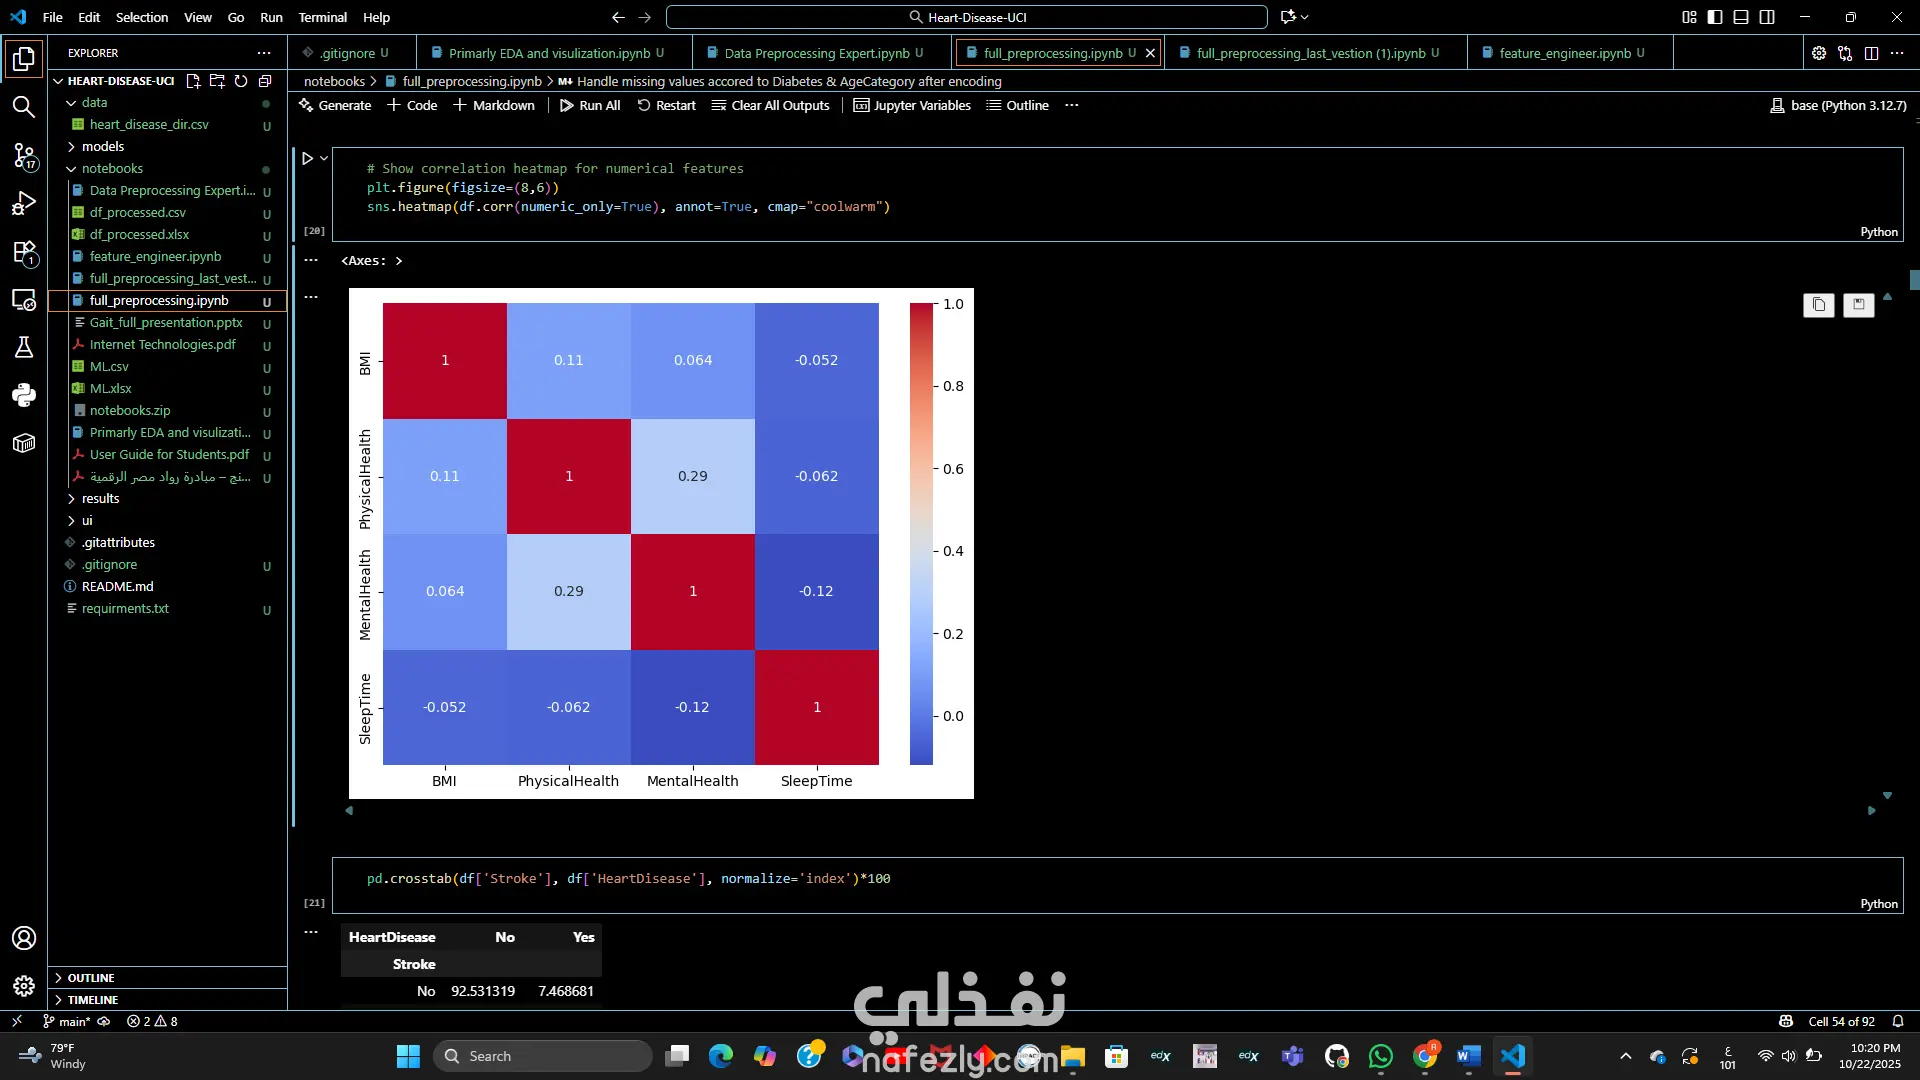Click Clear All Outputs button
Viewport: 1920px width, 1080px height.
pos(770,105)
